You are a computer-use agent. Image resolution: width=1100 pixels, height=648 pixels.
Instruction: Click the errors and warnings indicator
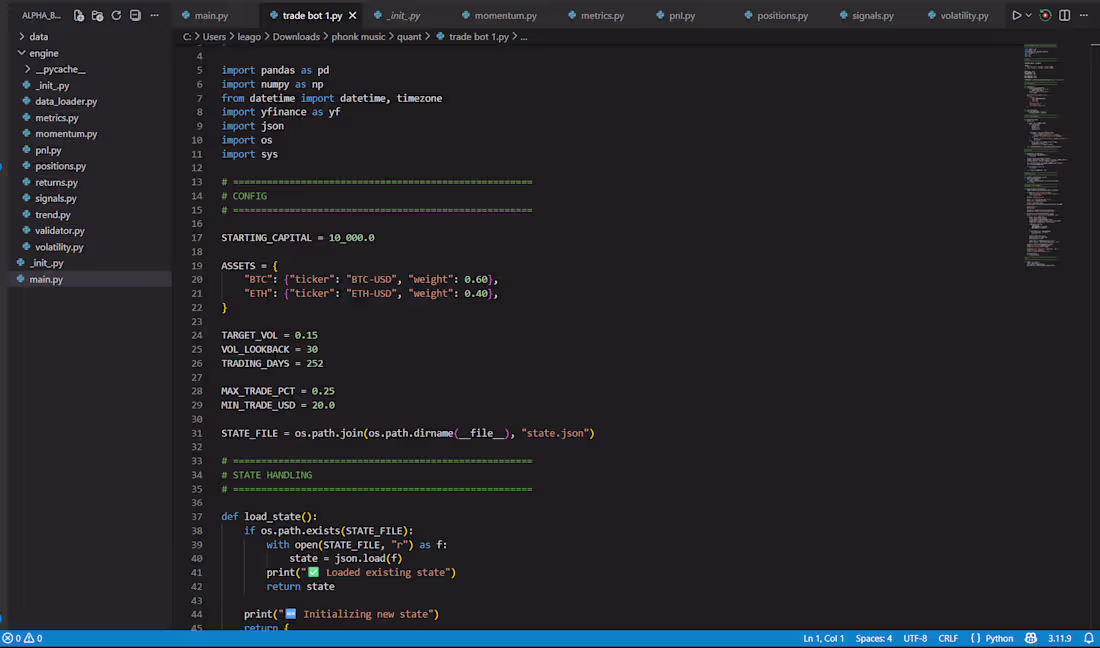[23, 638]
